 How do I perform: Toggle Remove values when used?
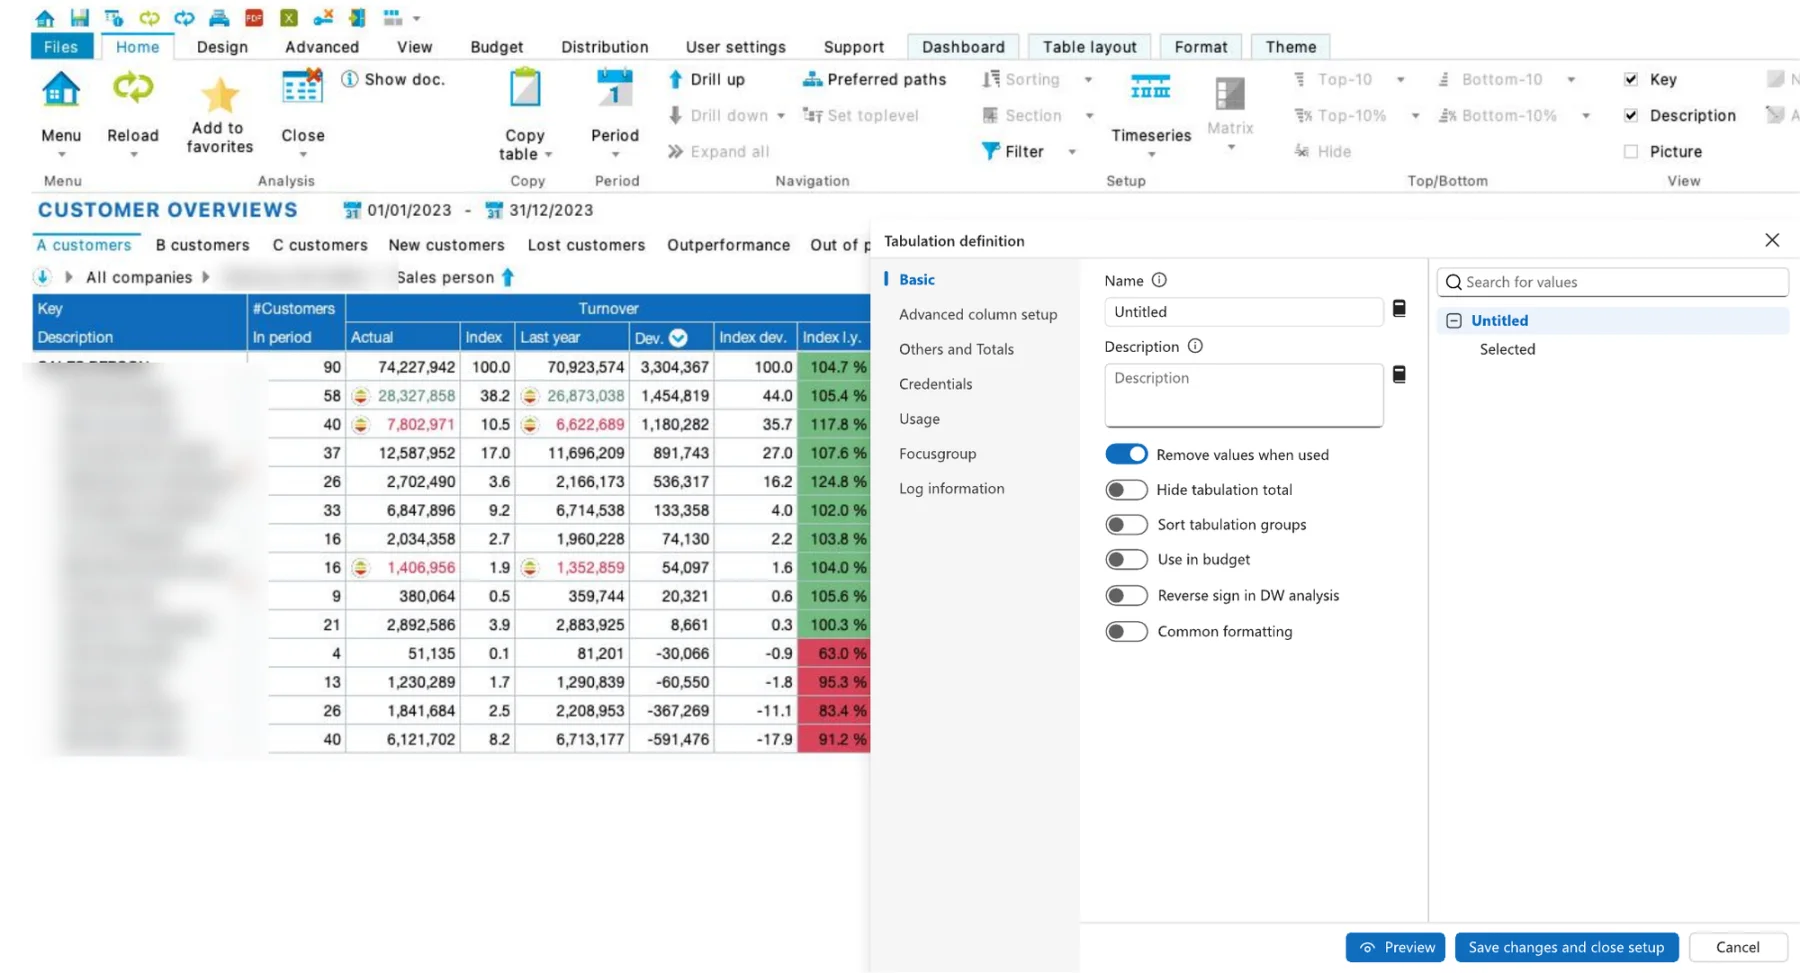[x=1126, y=454]
